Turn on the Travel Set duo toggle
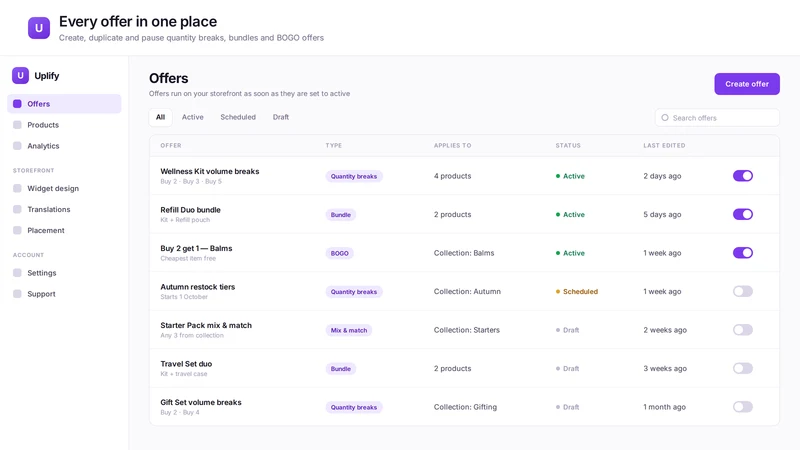Viewport: 800px width, 450px height. click(x=743, y=368)
